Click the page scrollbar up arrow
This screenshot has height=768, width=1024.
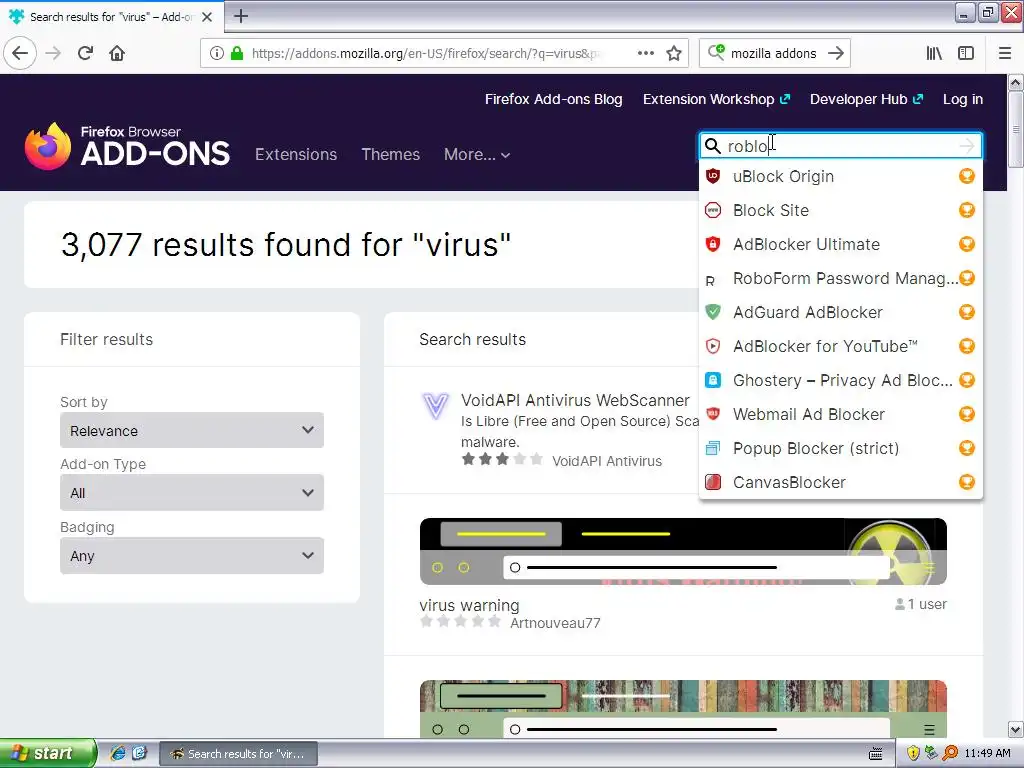(1016, 82)
